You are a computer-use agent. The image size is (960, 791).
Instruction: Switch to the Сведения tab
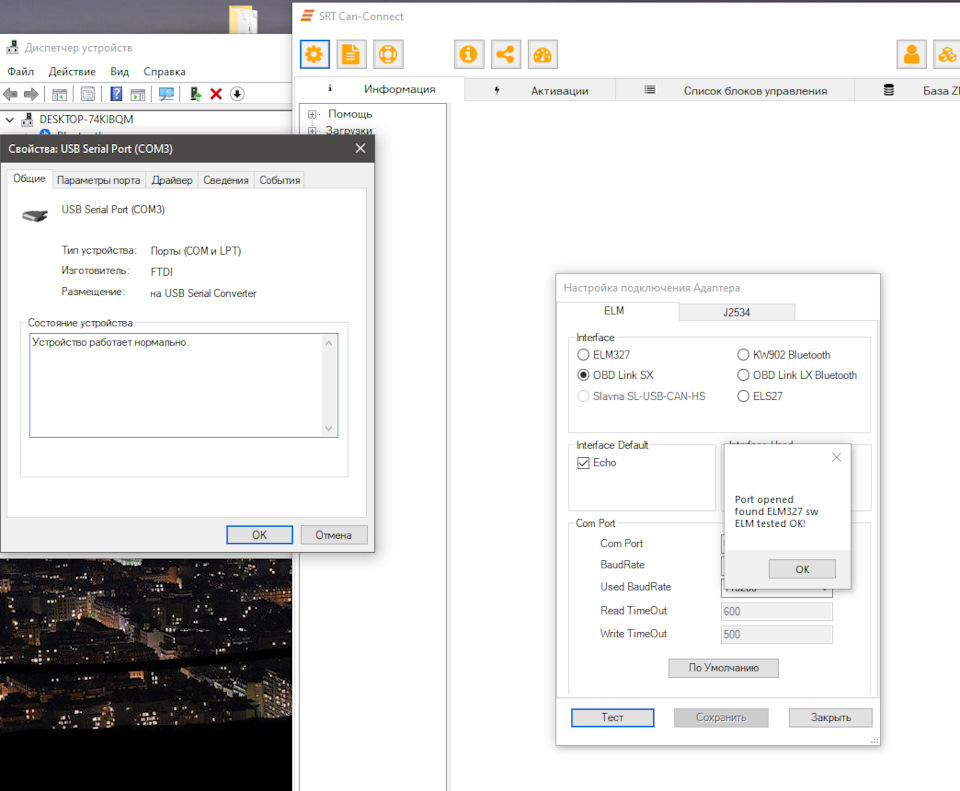tap(226, 180)
